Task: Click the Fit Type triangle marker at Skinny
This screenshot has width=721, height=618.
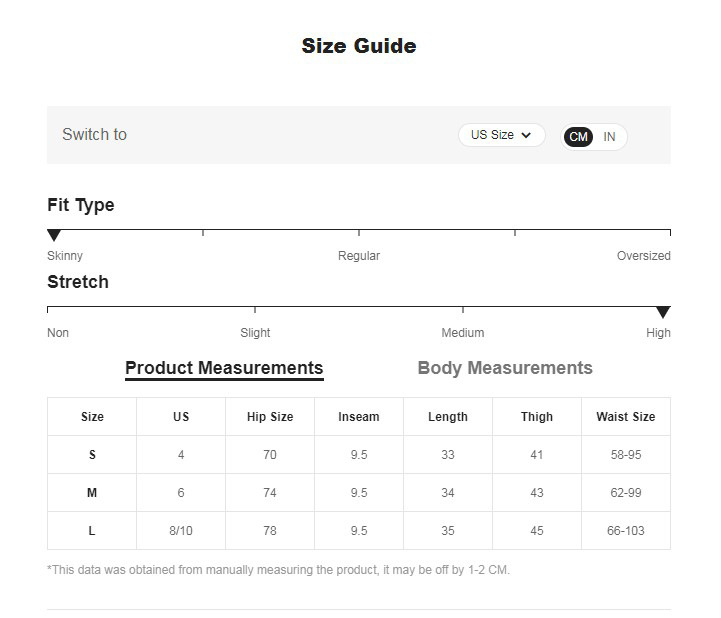Action: click(x=54, y=235)
